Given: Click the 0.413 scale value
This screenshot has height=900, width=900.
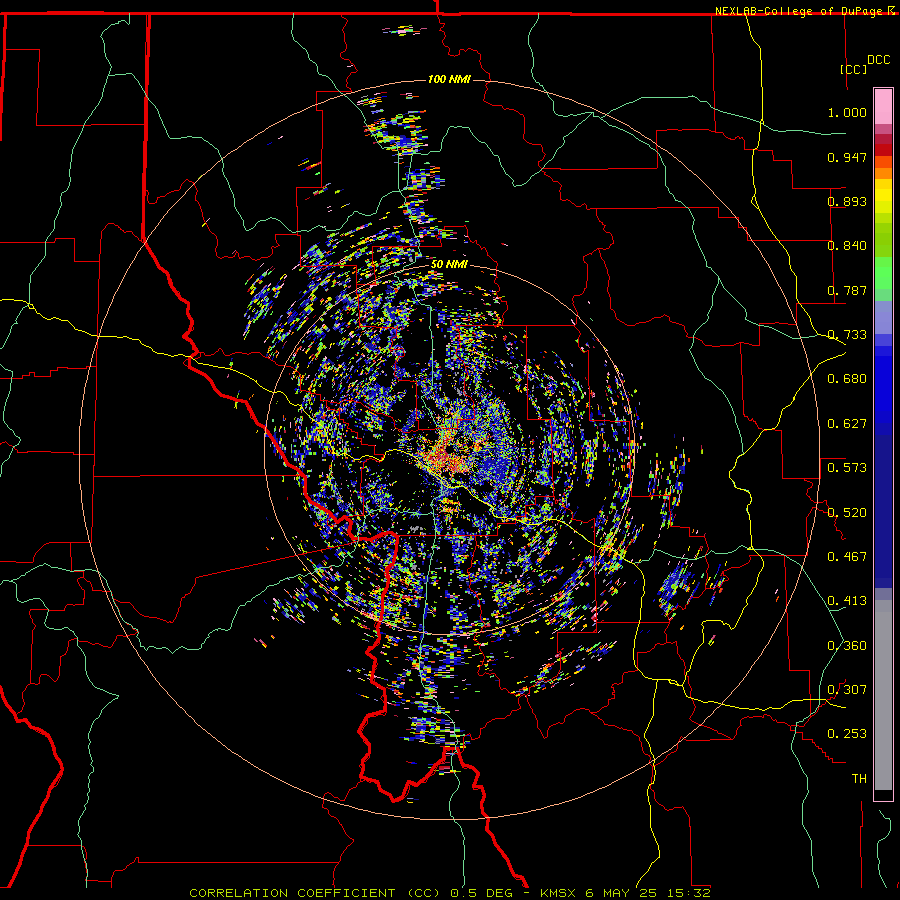Looking at the screenshot, I should point(847,601).
